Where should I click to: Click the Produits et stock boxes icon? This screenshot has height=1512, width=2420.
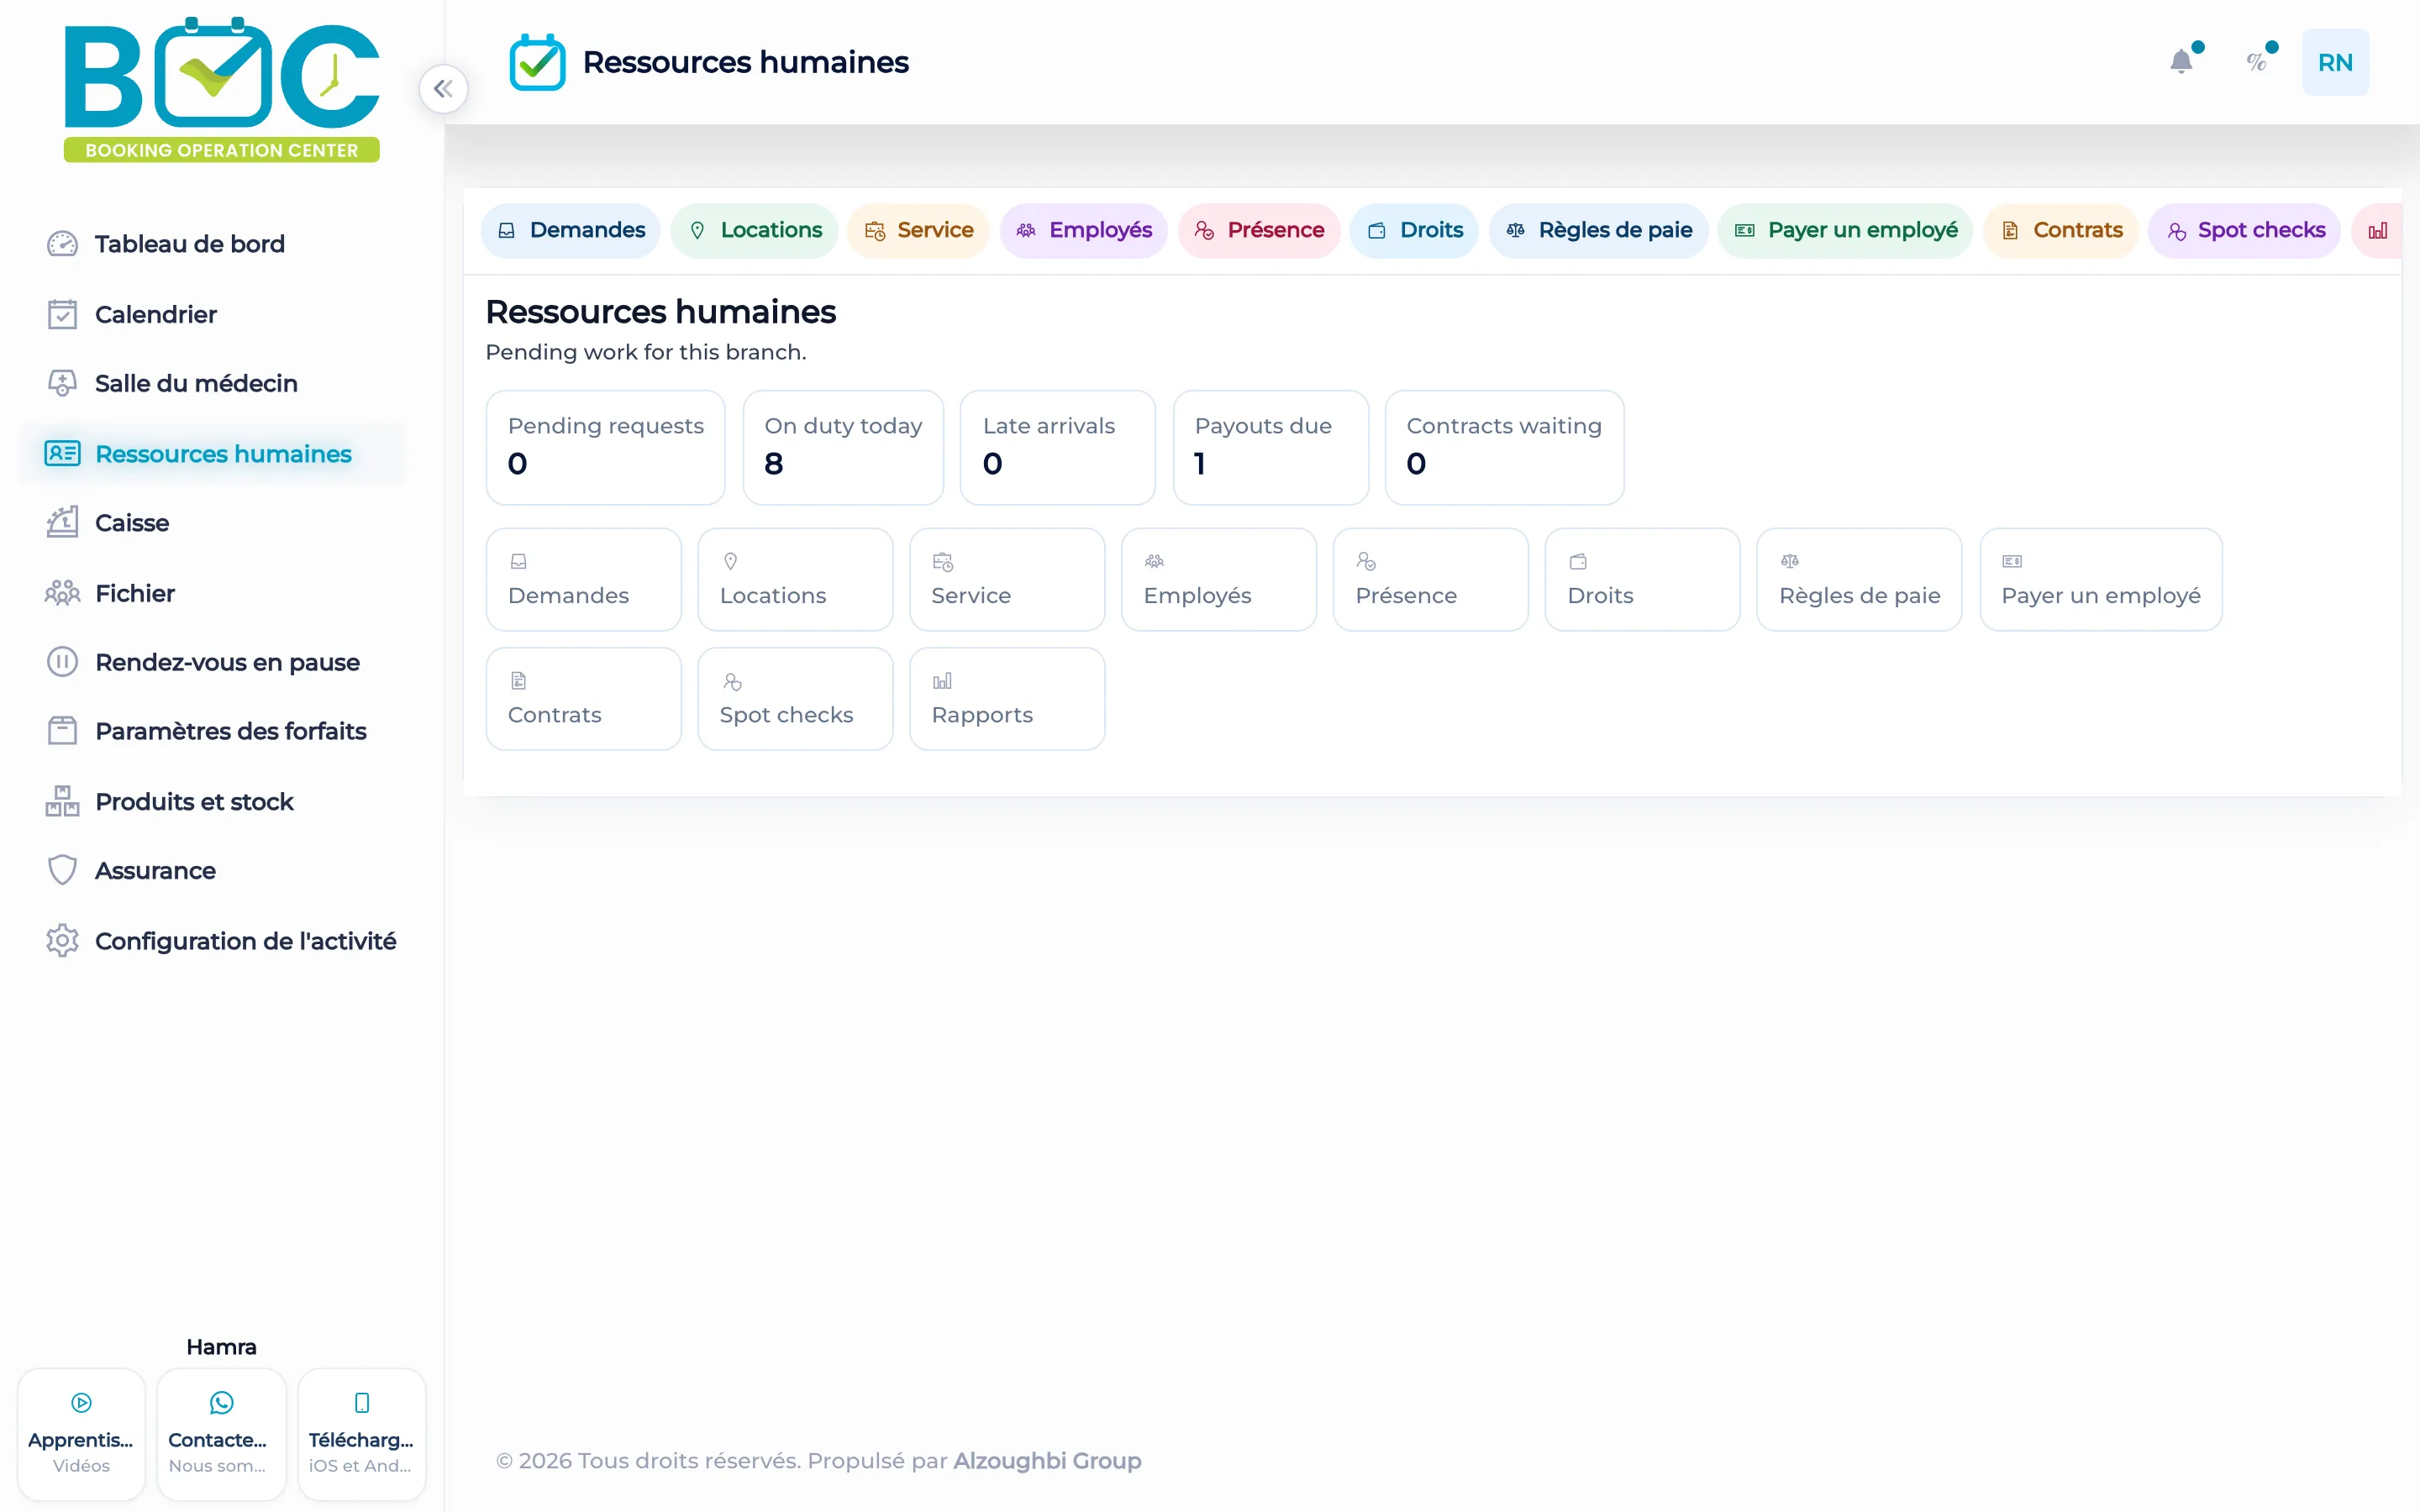point(62,801)
